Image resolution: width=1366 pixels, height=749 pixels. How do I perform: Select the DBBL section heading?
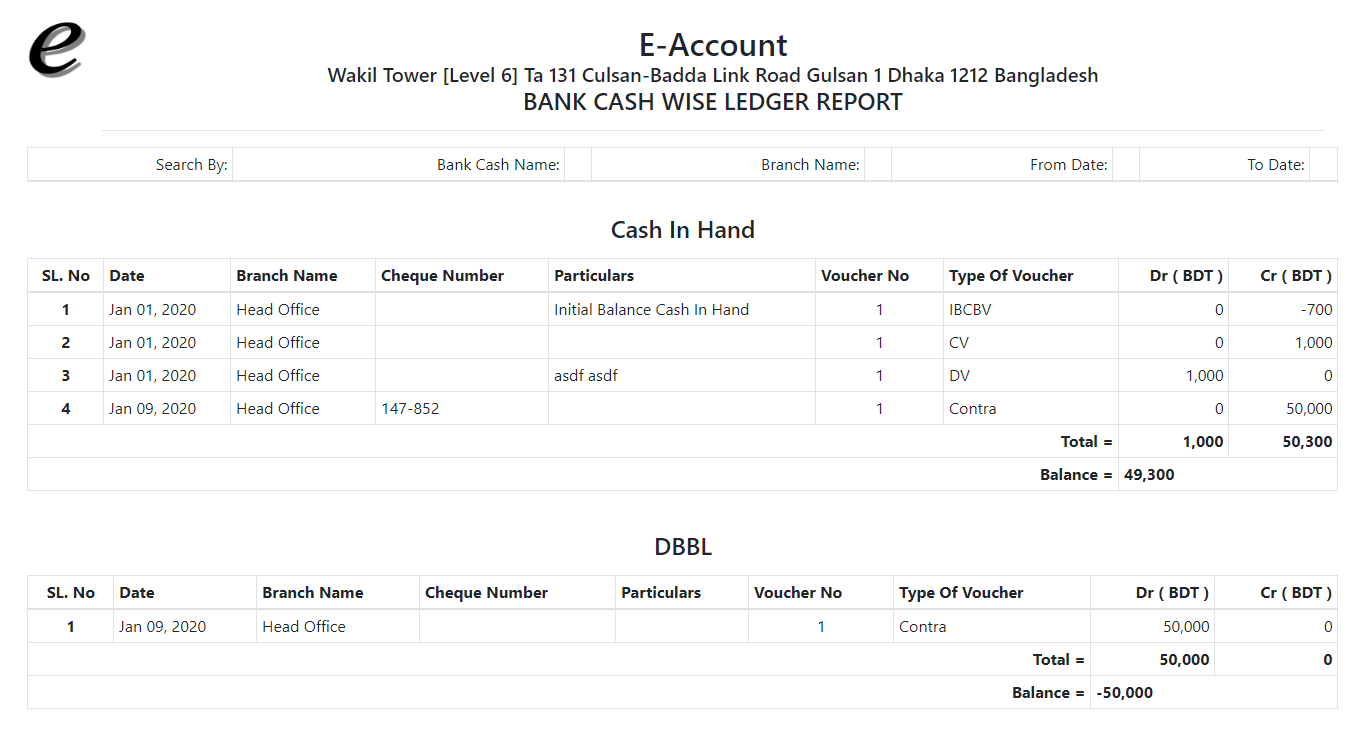point(682,547)
